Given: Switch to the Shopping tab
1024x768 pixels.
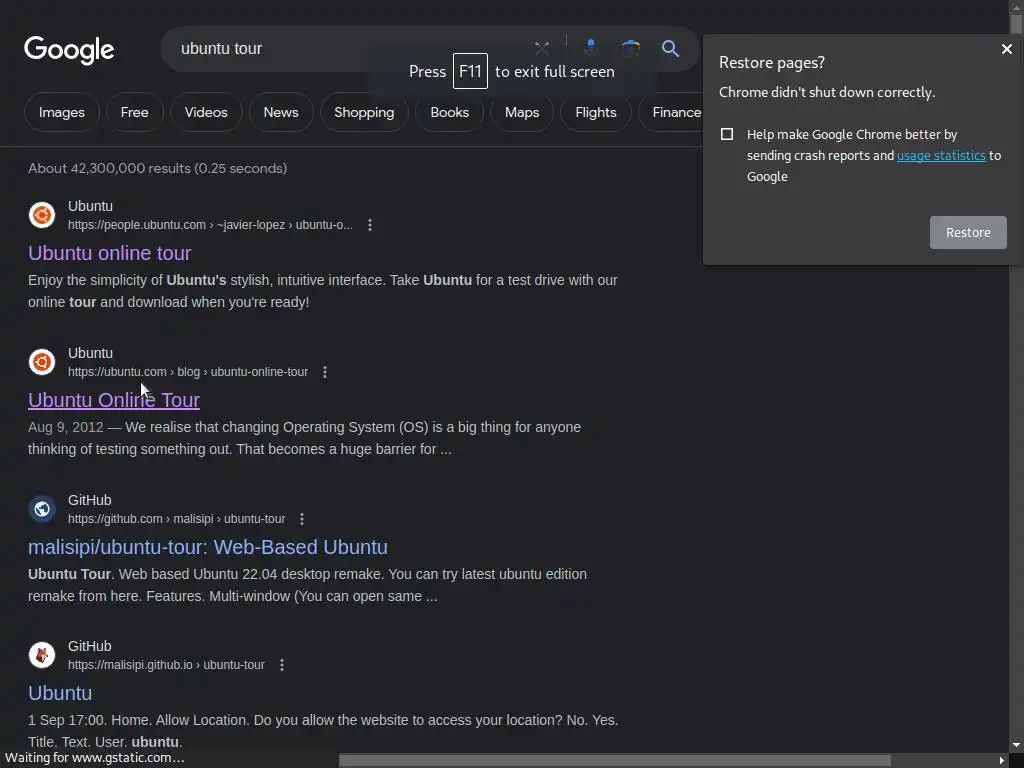Looking at the screenshot, I should 364,112.
